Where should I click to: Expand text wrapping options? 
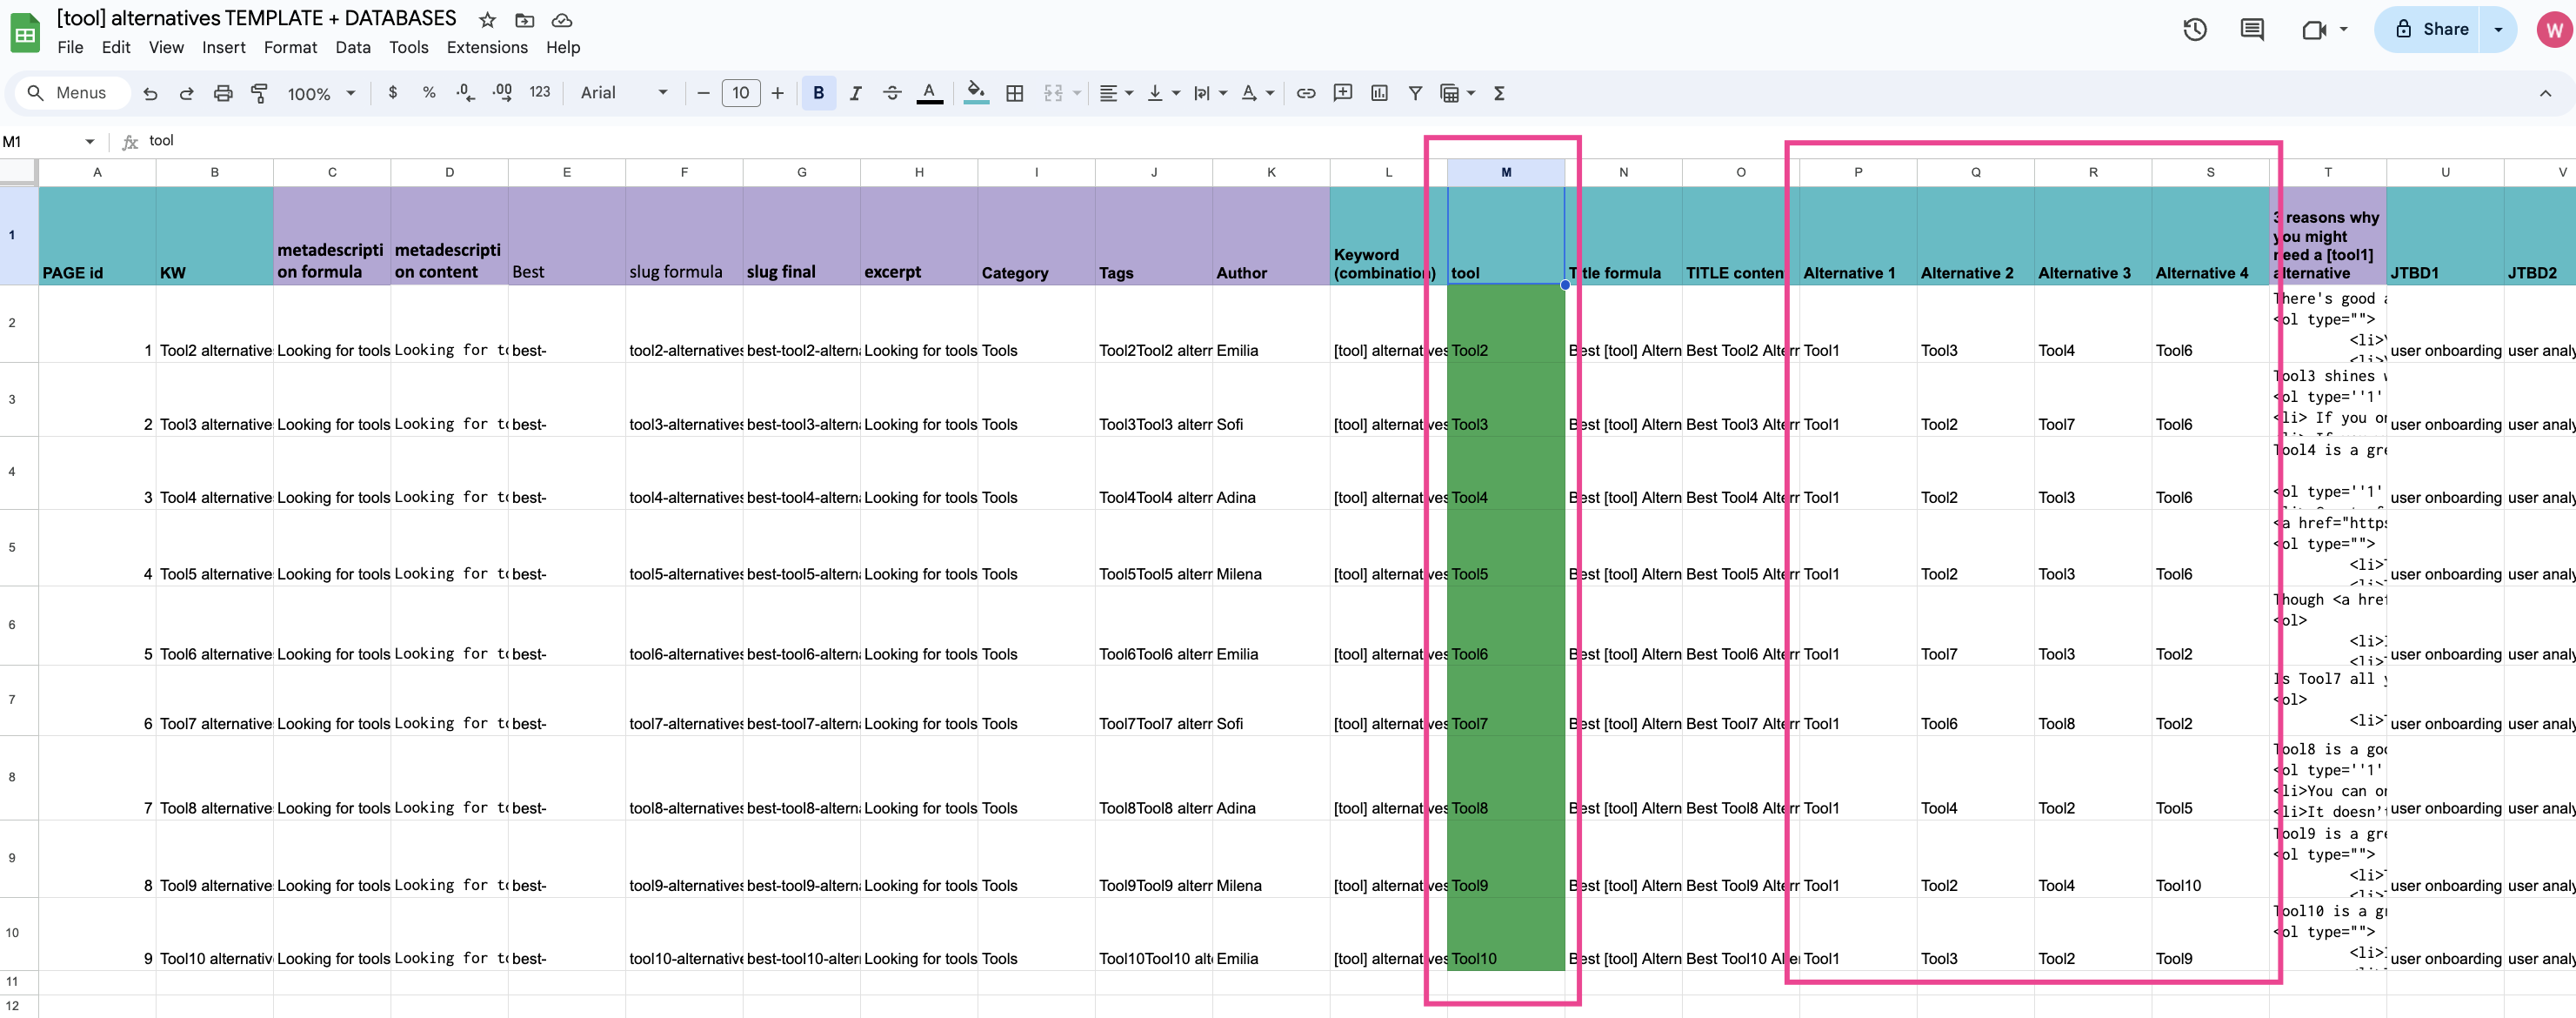[1223, 93]
